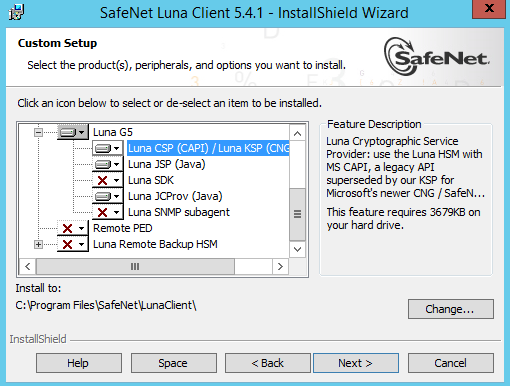Image resolution: width=510 pixels, height=386 pixels.
Task: Cancel the installation wizard
Action: coord(451,363)
